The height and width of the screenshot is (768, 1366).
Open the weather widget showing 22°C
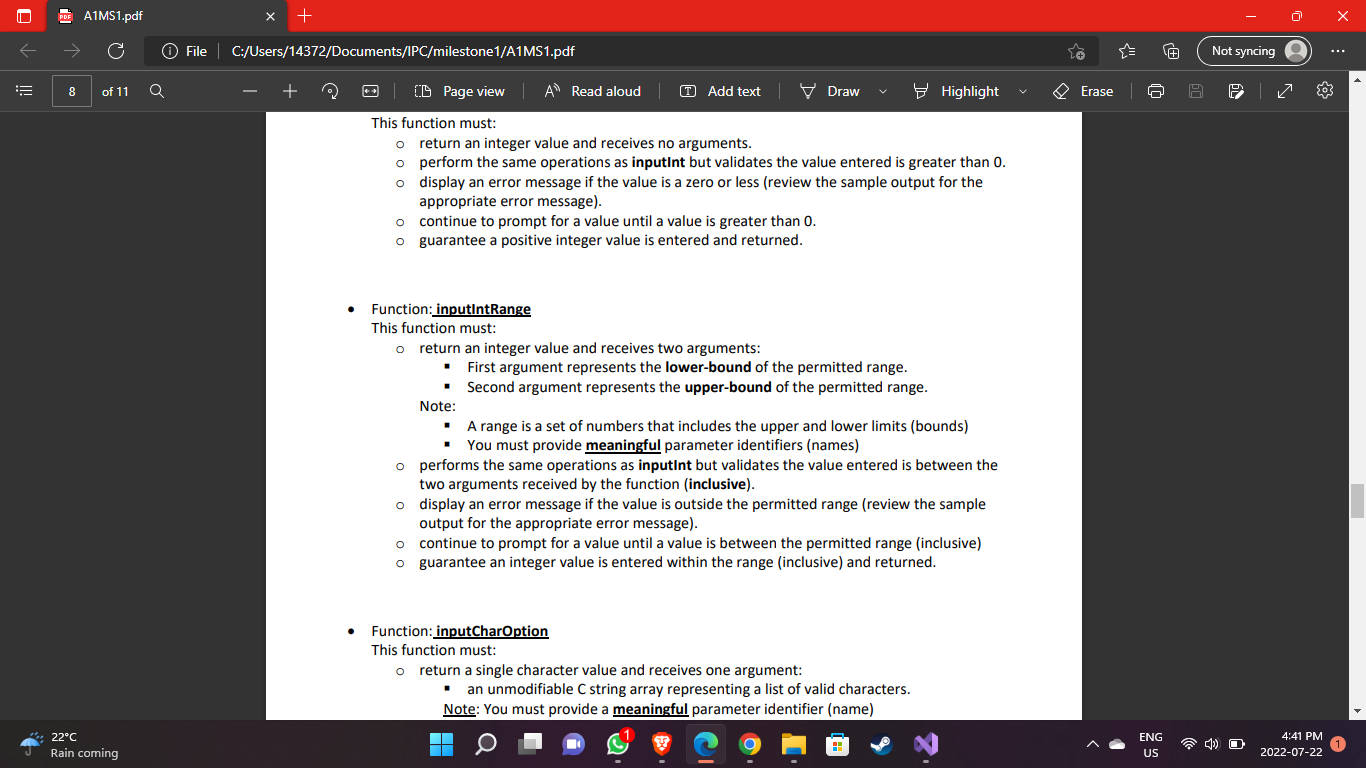click(x=70, y=744)
